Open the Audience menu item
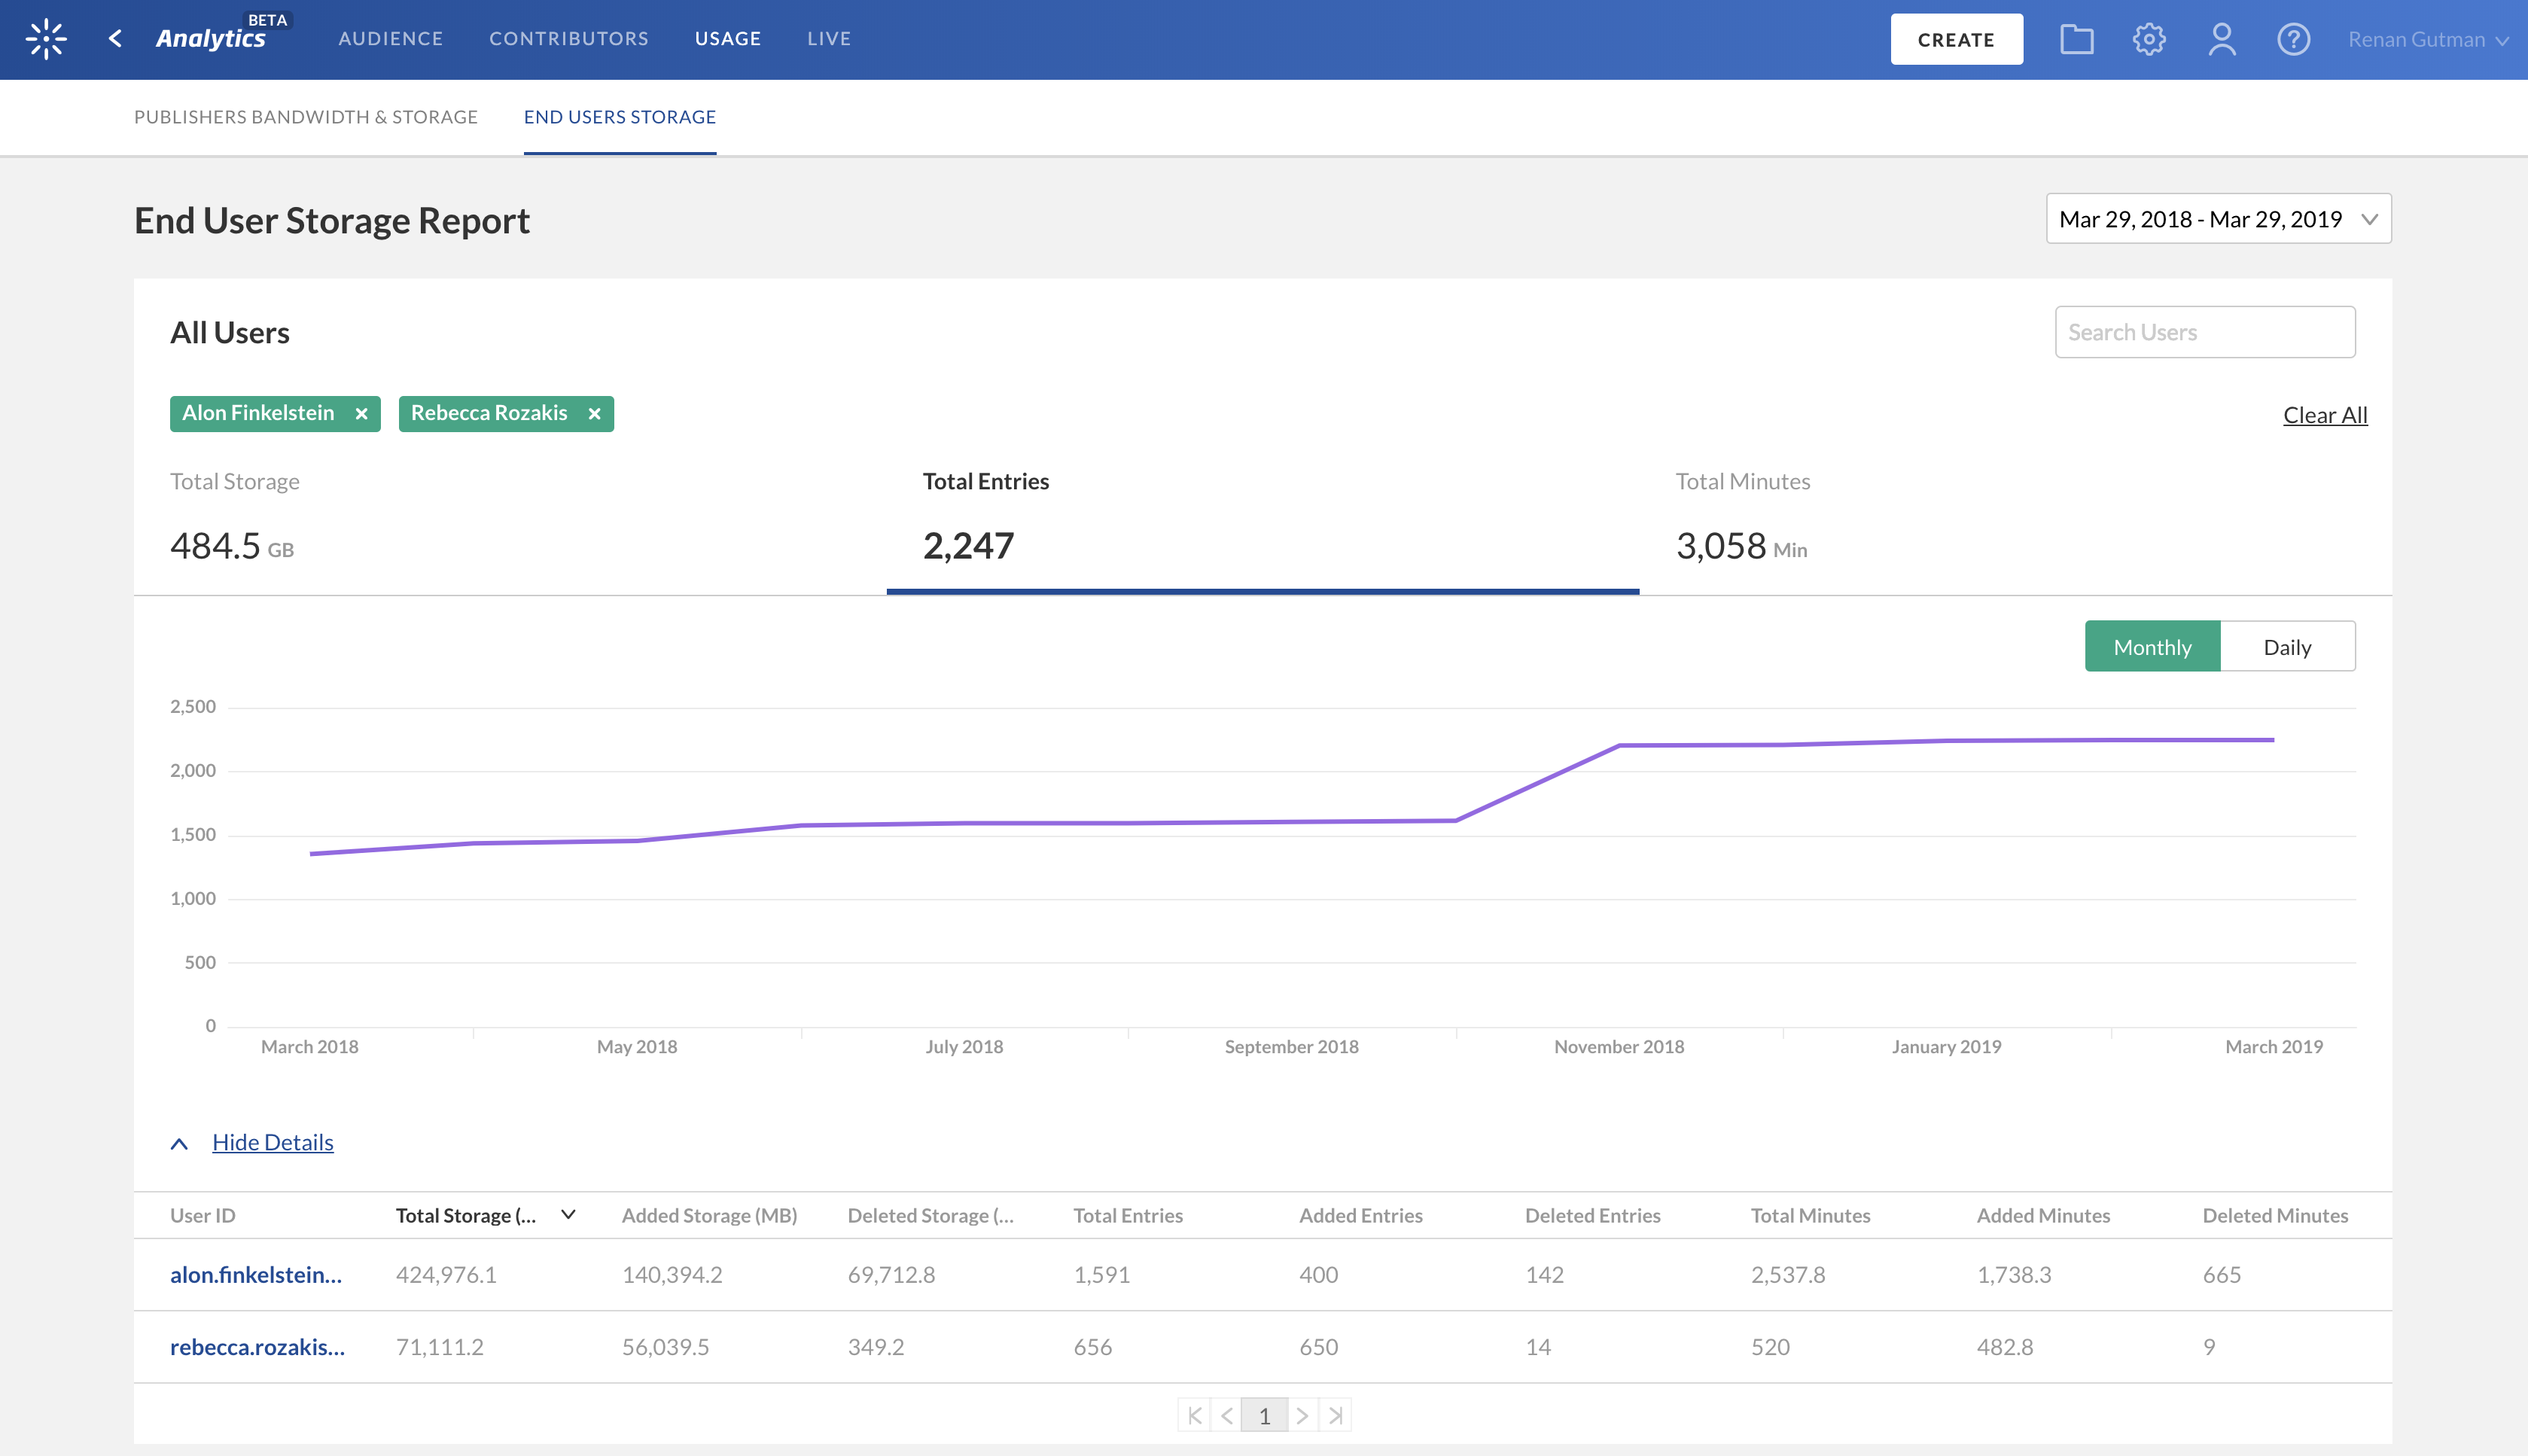 390,39
